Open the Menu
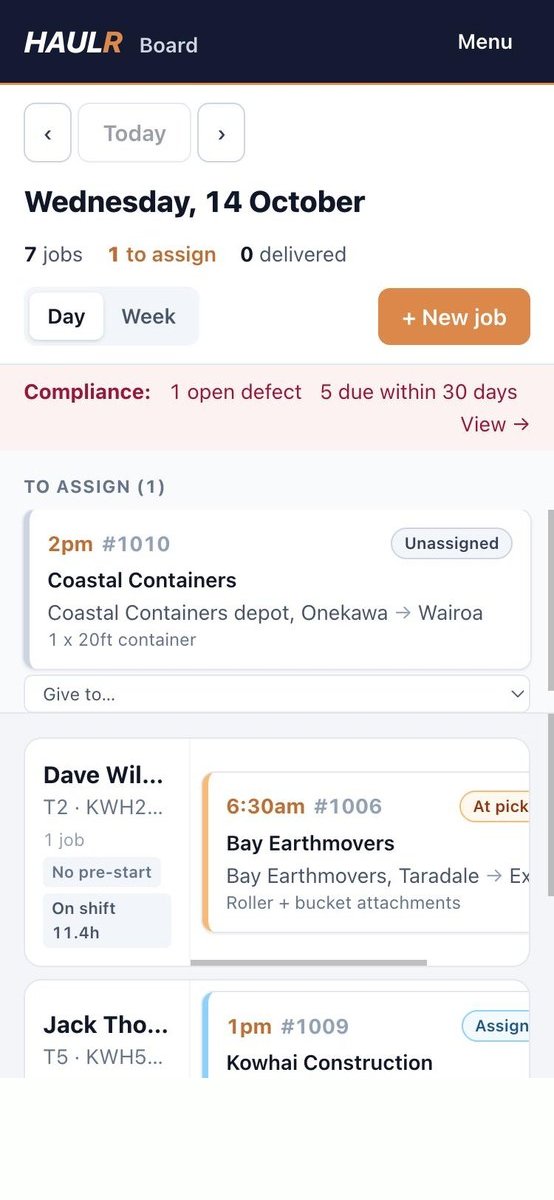 tap(485, 42)
